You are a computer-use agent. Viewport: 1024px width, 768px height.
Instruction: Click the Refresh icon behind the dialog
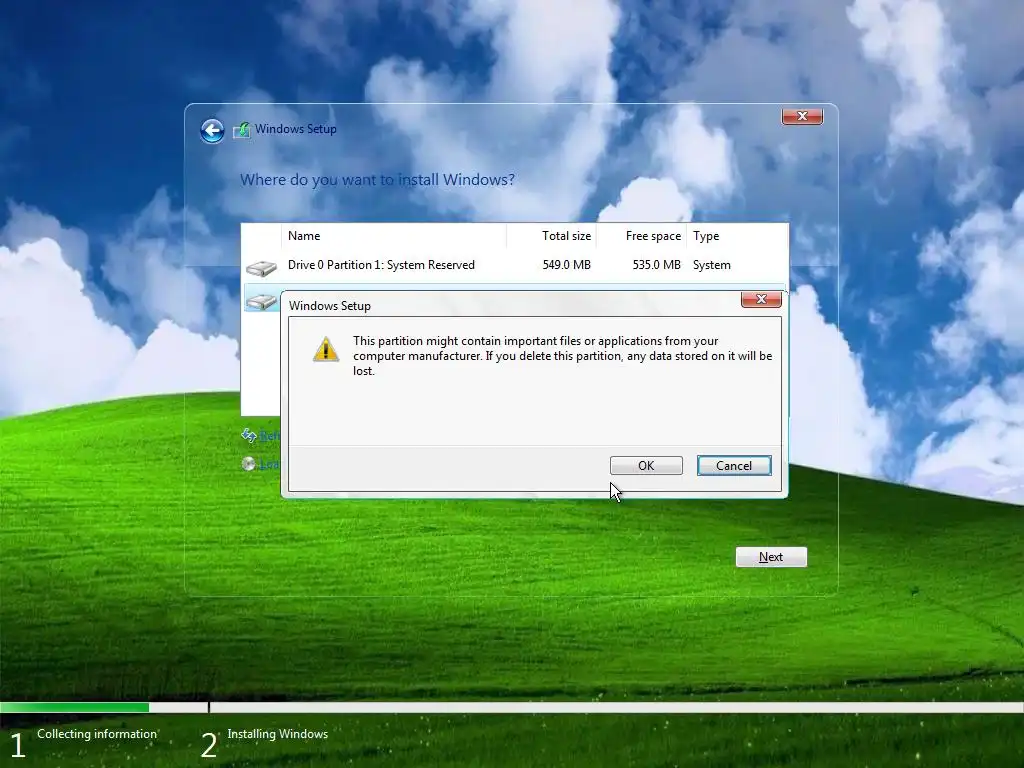pyautogui.click(x=249, y=435)
